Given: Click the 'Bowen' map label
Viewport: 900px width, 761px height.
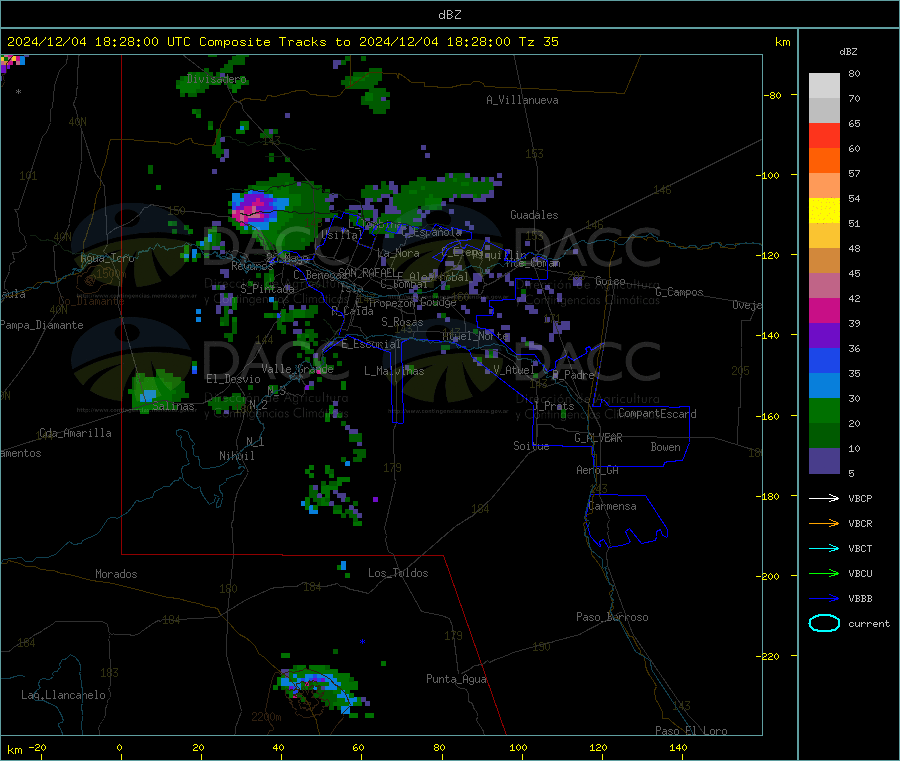Looking at the screenshot, I should click(665, 447).
